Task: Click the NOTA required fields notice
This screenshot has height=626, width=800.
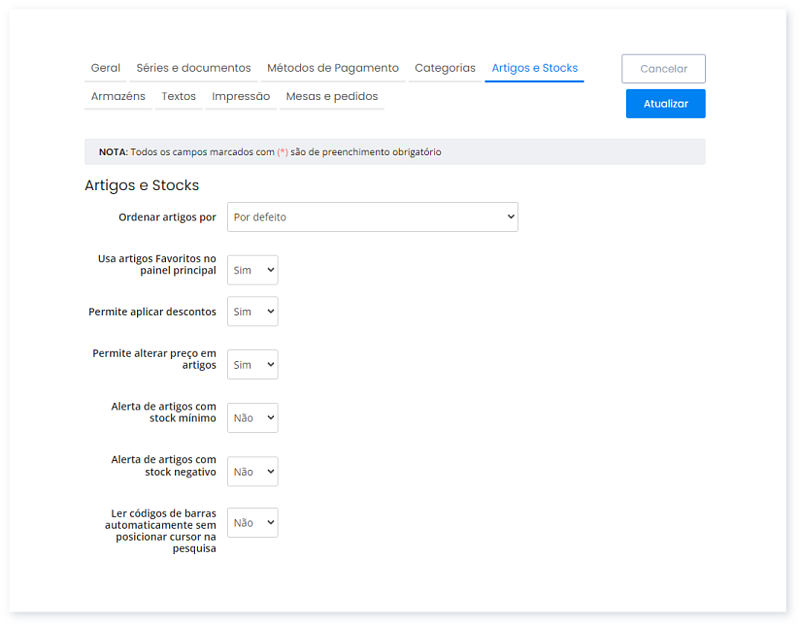Action: 395,152
